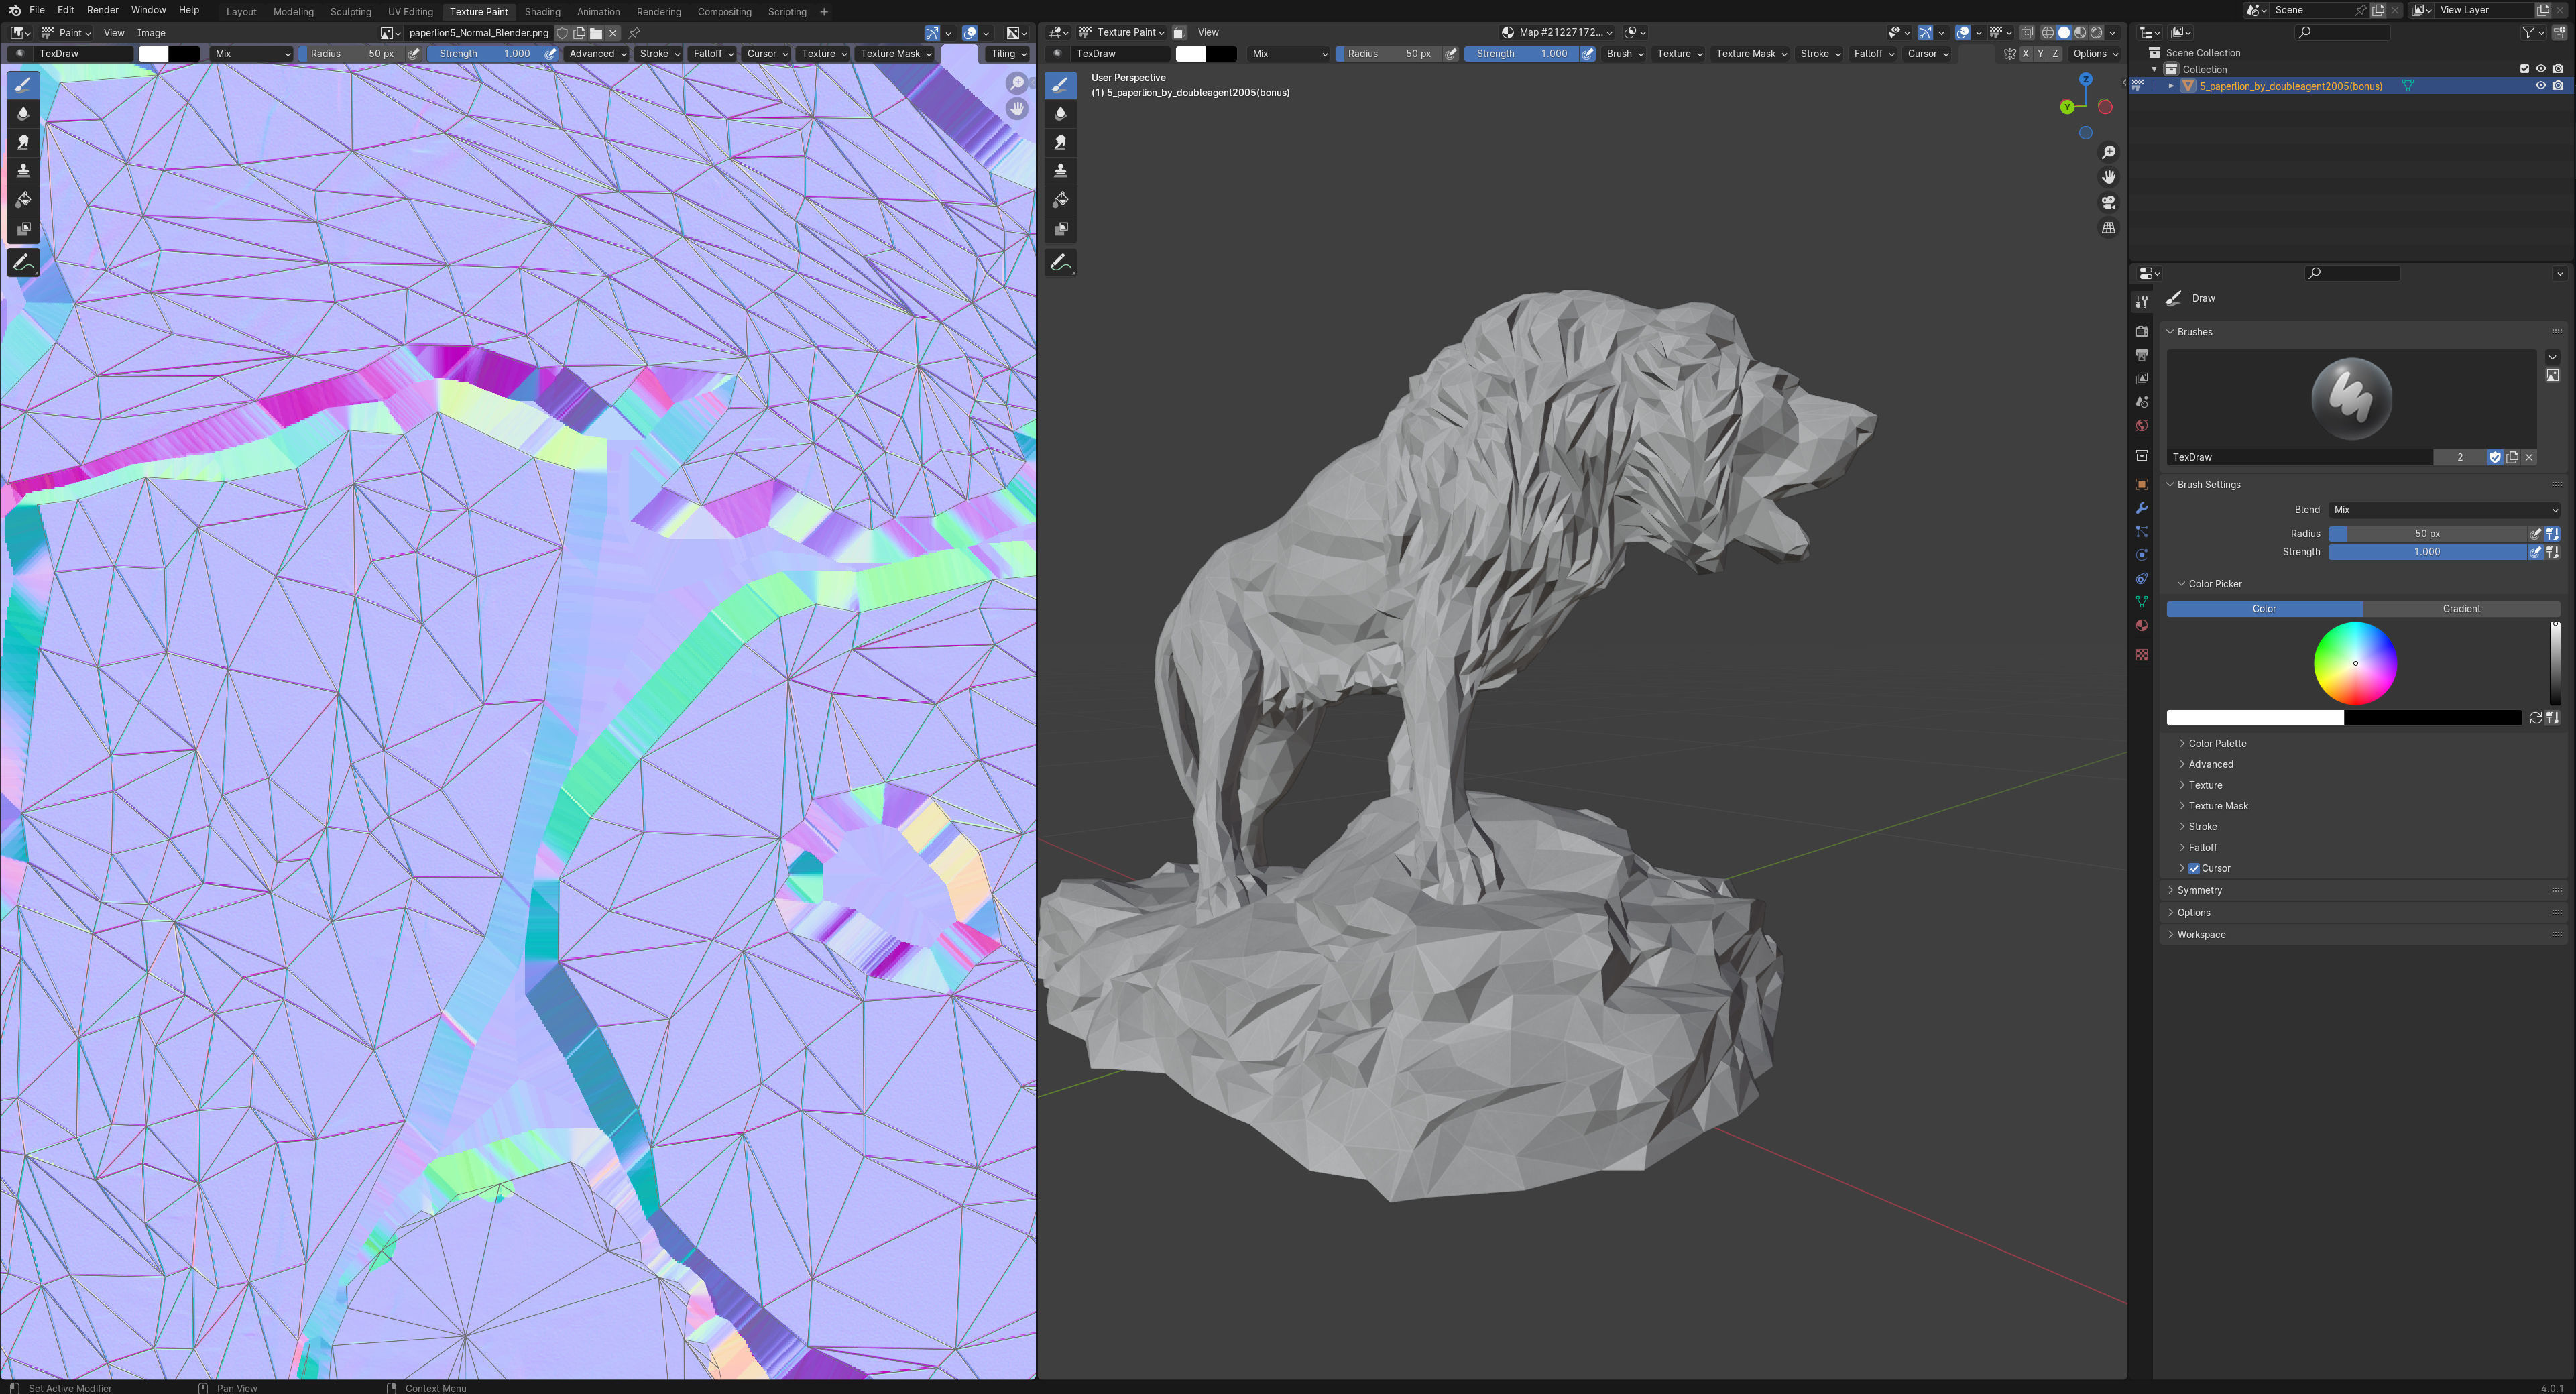Image resolution: width=2576 pixels, height=1394 pixels.
Task: Select the Clone stamp tool in image editor
Action: pyautogui.click(x=23, y=171)
